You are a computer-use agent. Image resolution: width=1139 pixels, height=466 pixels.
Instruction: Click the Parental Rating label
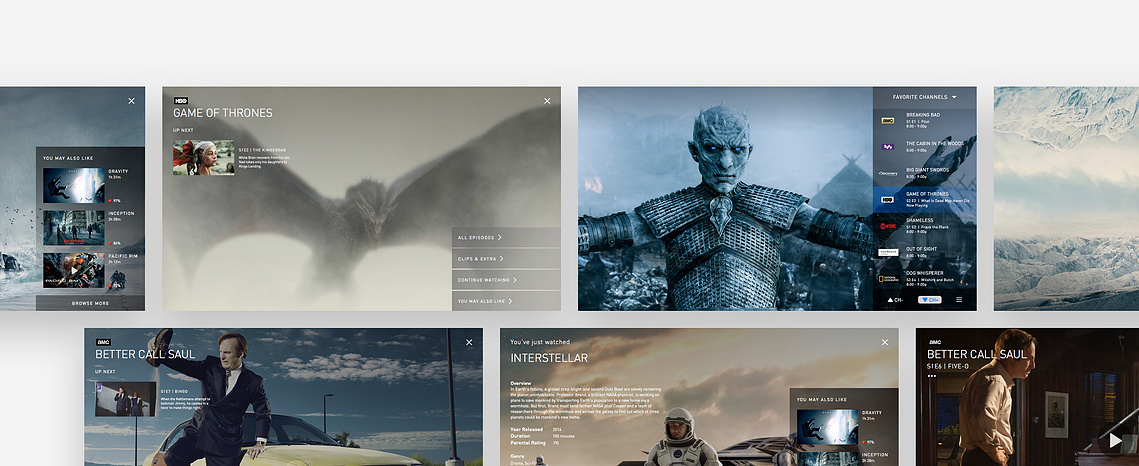(528, 443)
